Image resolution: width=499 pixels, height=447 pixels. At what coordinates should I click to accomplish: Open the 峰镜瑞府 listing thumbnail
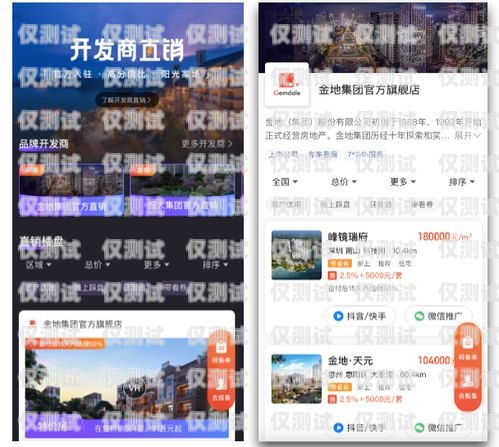[x=297, y=255]
